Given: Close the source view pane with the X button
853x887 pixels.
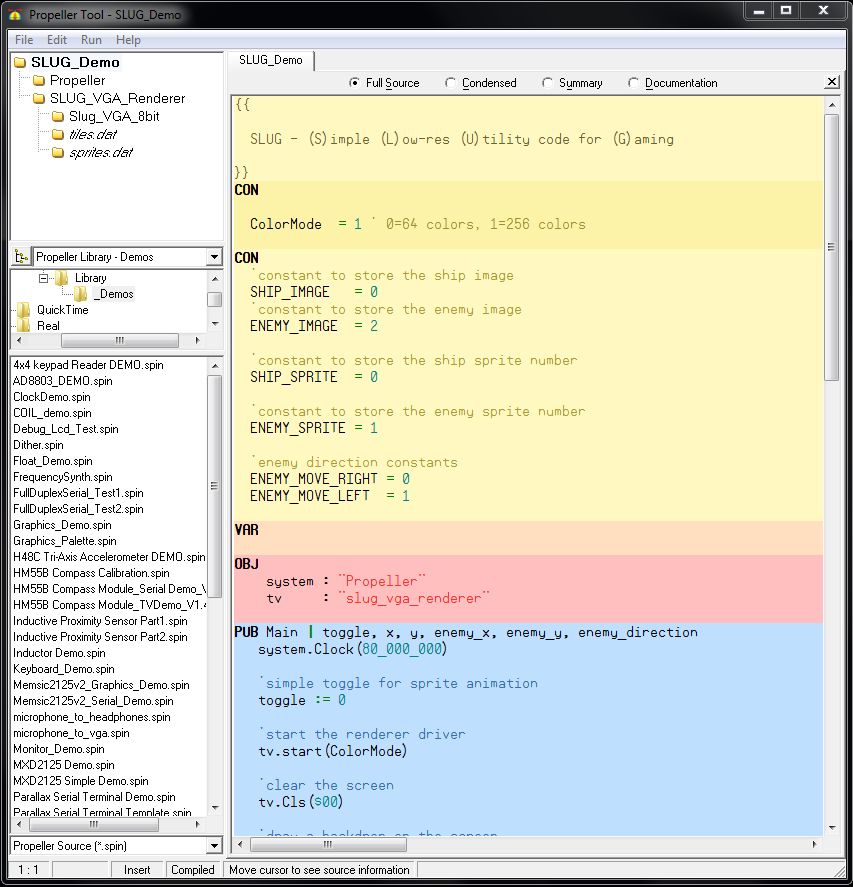Looking at the screenshot, I should (x=831, y=82).
